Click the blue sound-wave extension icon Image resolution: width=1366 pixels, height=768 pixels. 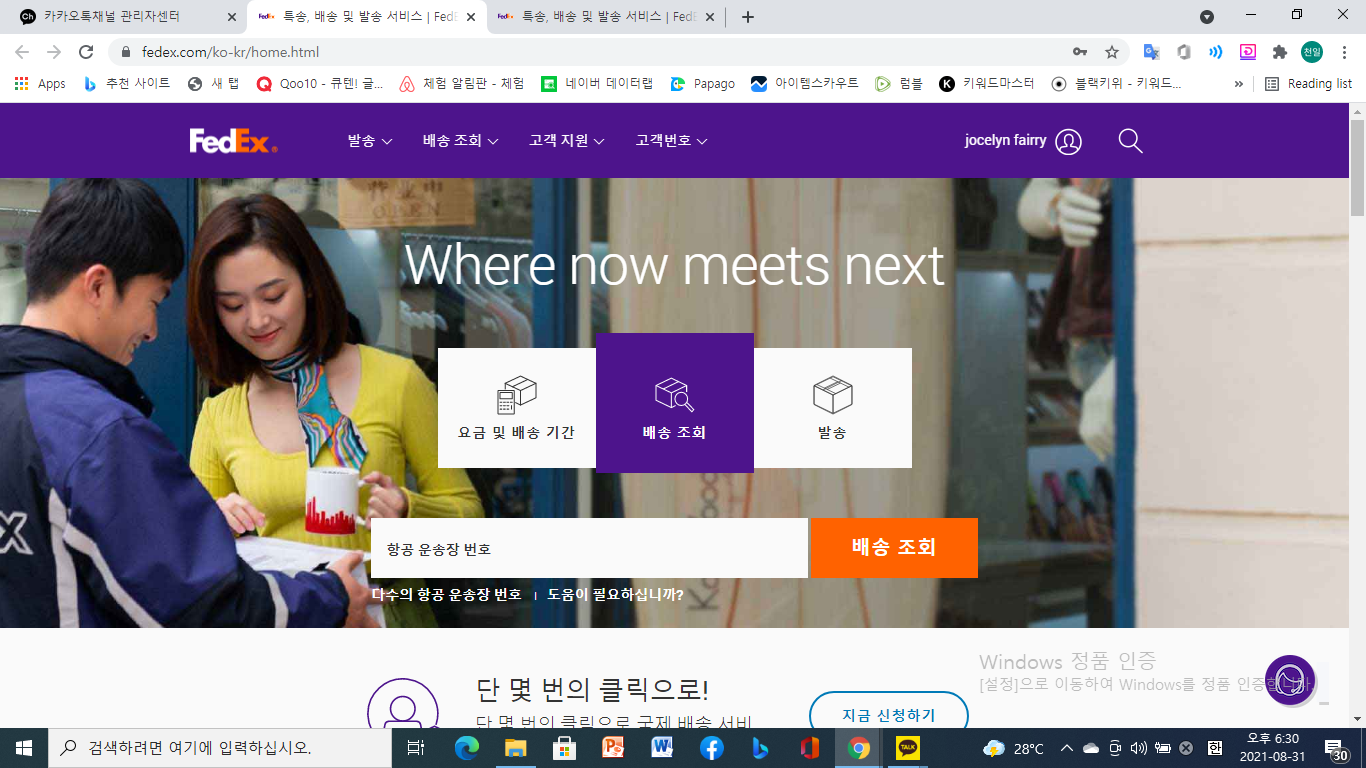pyautogui.click(x=1215, y=52)
